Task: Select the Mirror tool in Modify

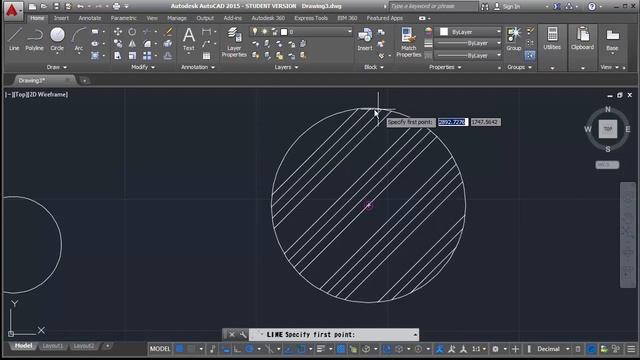Action: [132, 44]
